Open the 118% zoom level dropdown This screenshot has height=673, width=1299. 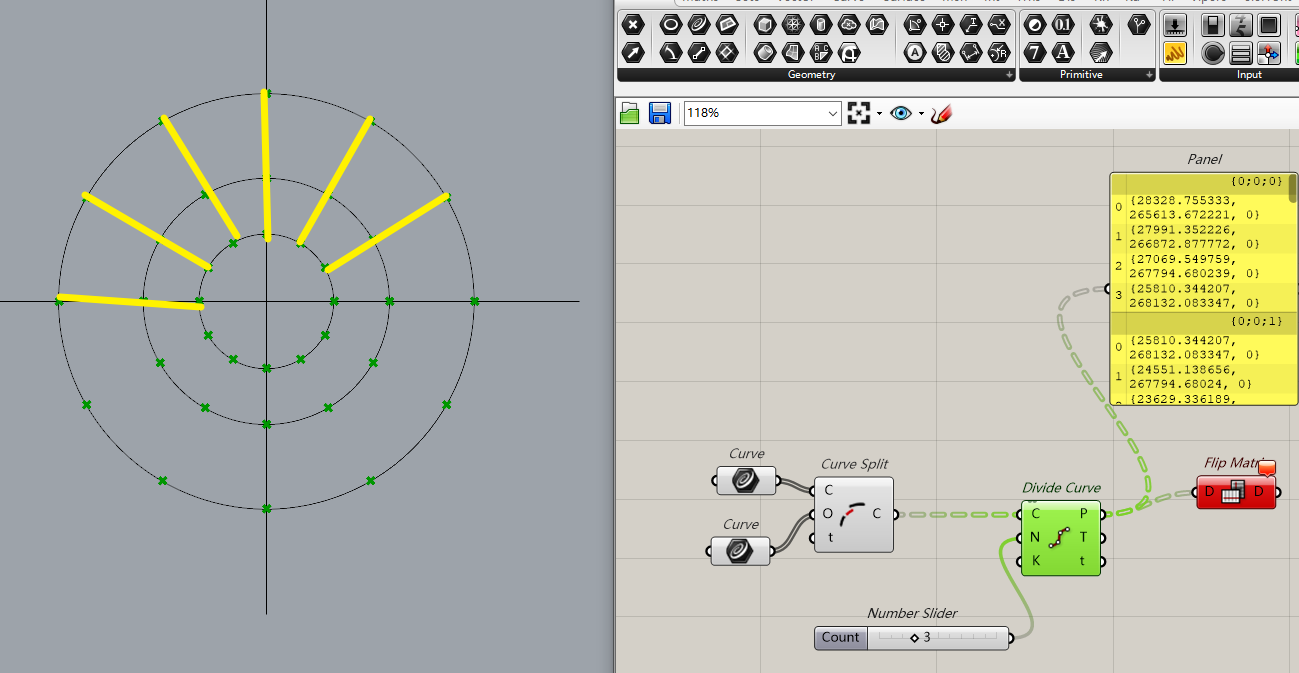(x=834, y=114)
